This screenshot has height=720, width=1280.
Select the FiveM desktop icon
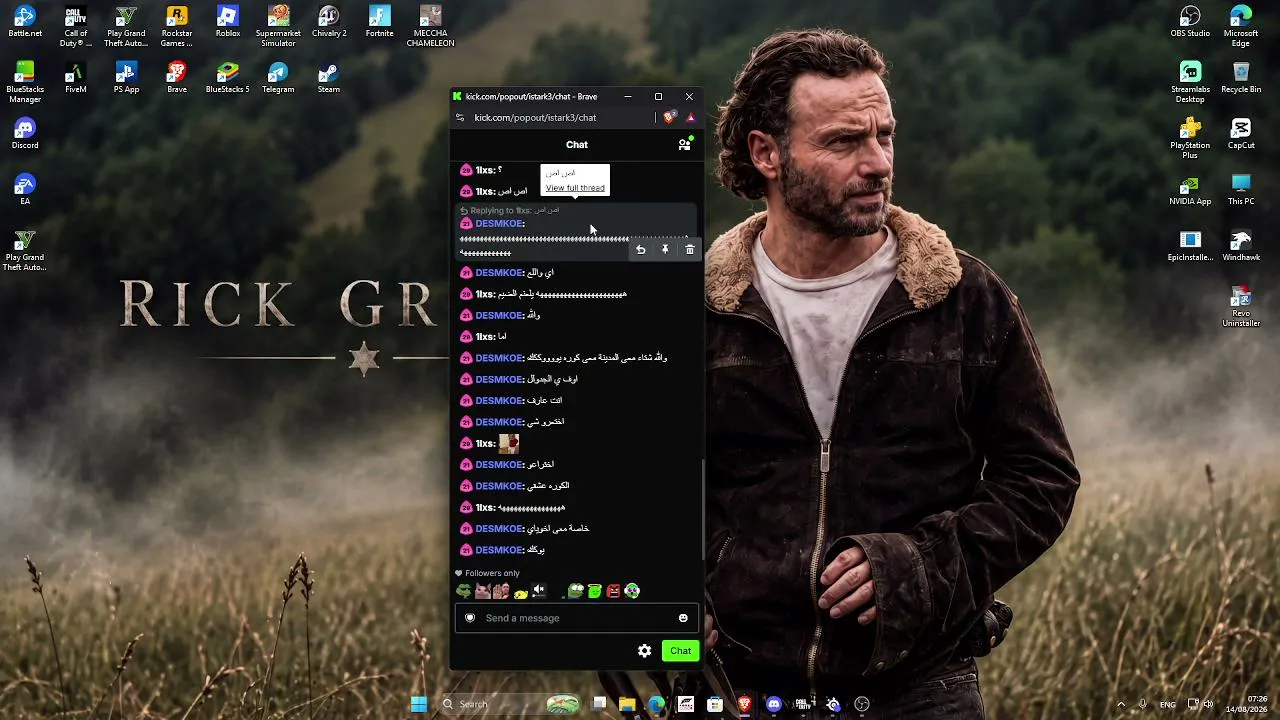[76, 78]
